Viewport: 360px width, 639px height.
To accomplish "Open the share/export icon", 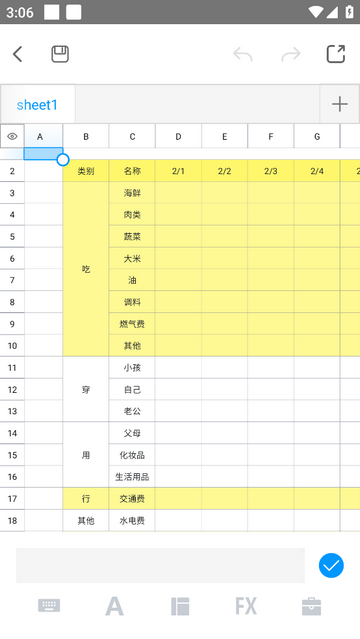I will (x=336, y=54).
